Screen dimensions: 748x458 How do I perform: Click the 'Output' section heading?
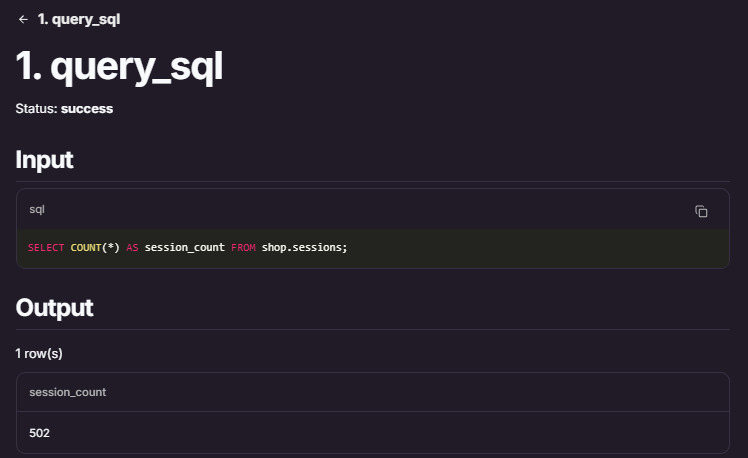pos(54,308)
